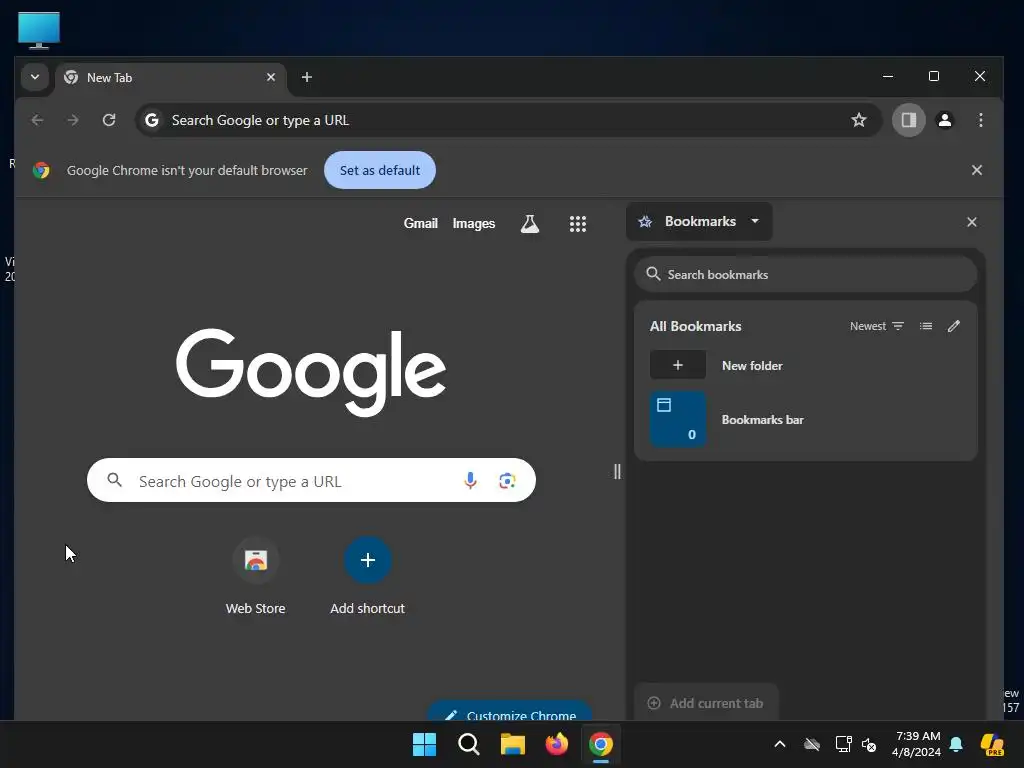The height and width of the screenshot is (768, 1024).
Task: Click OneDrive cloud tray icon
Action: (812, 744)
